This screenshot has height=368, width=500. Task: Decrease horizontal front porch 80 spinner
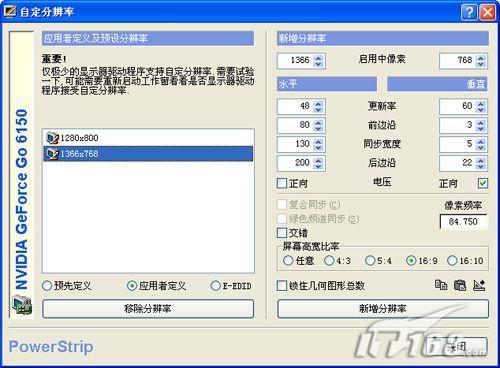(x=319, y=129)
